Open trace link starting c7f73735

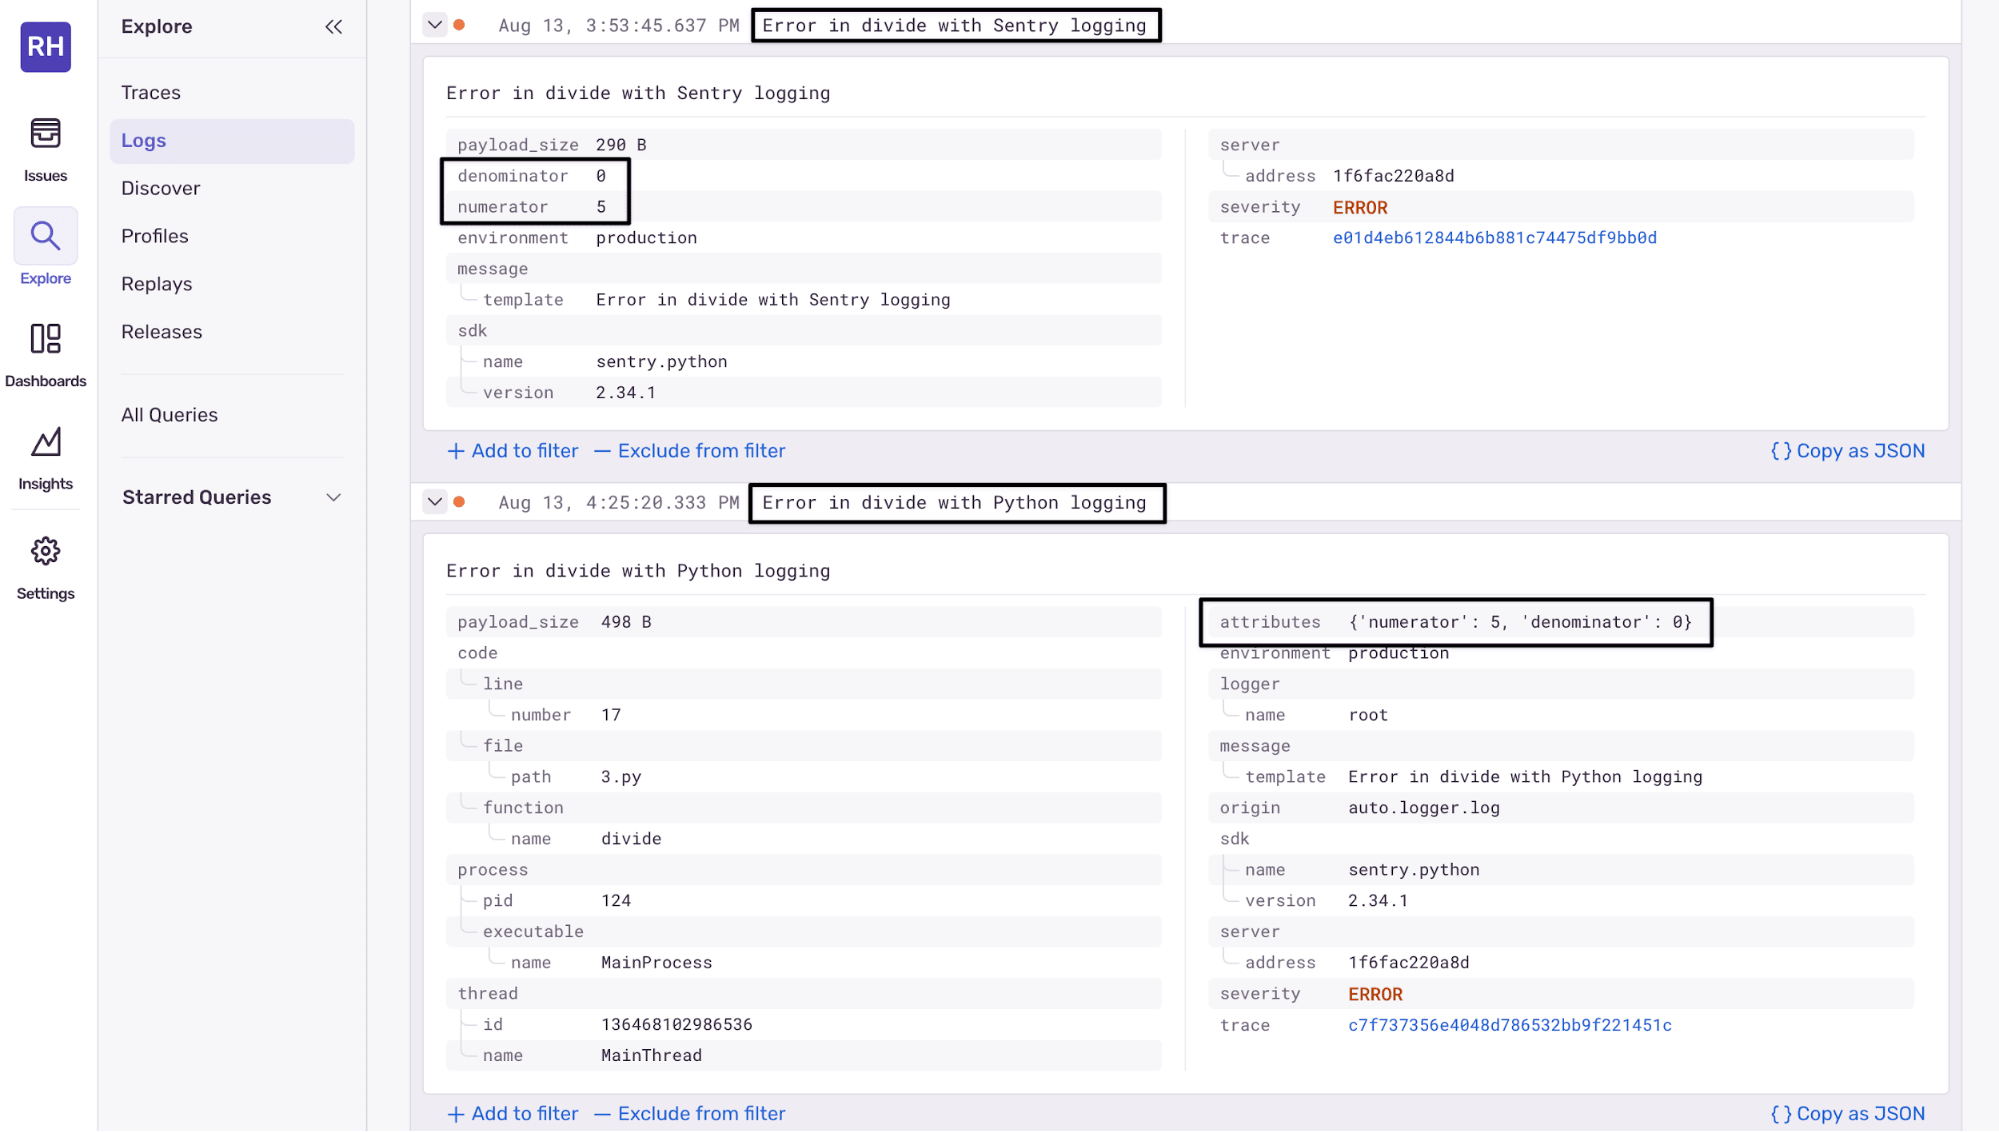click(x=1509, y=1025)
